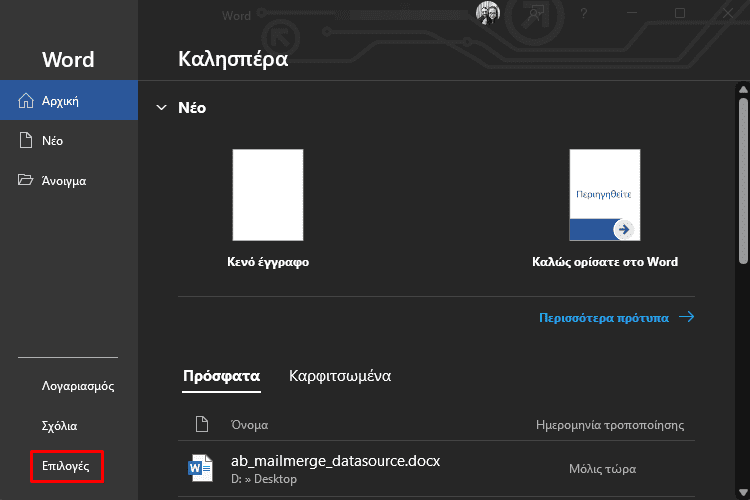This screenshot has width=750, height=500.
Task: Open the Άνοιγμα folder item
Action: 69,181
